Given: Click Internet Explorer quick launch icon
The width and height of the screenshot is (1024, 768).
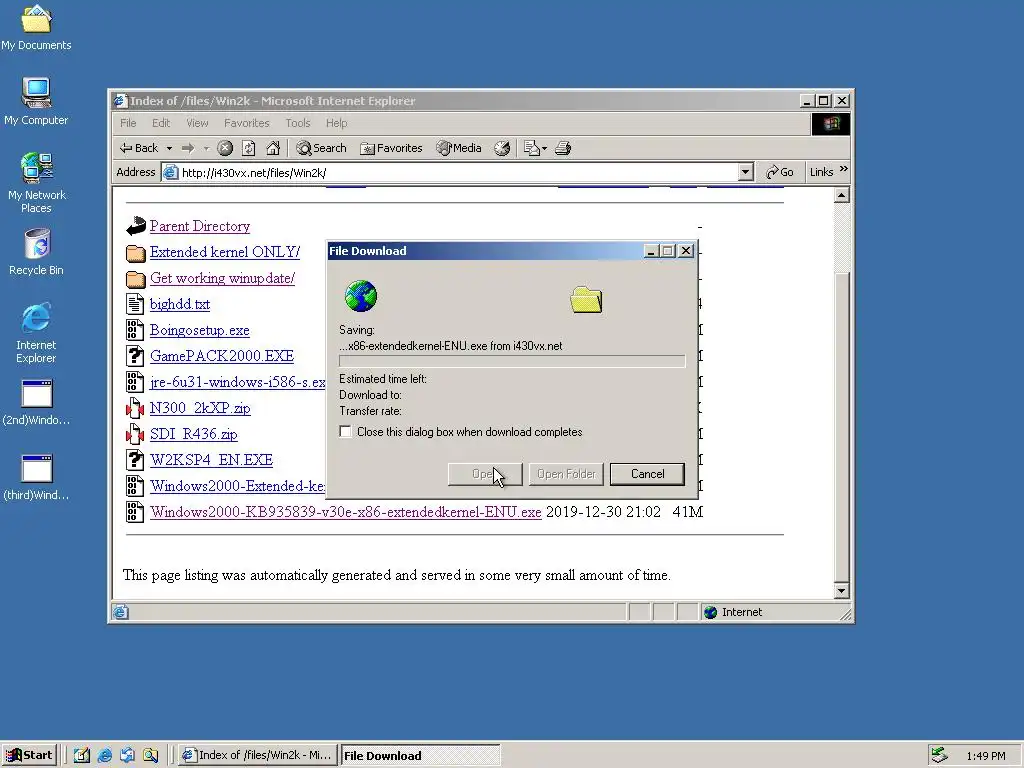Looking at the screenshot, I should coord(104,755).
